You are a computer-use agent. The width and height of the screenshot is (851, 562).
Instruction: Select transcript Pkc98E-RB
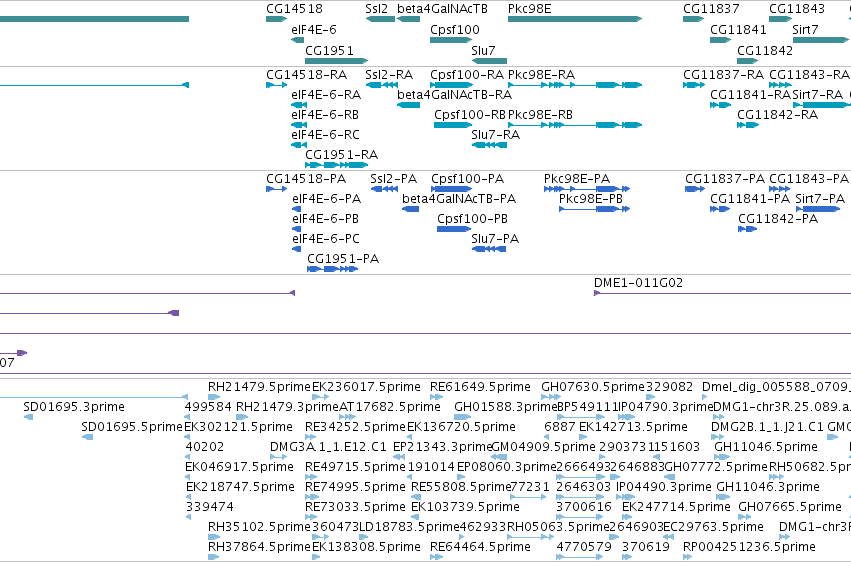coord(541,114)
